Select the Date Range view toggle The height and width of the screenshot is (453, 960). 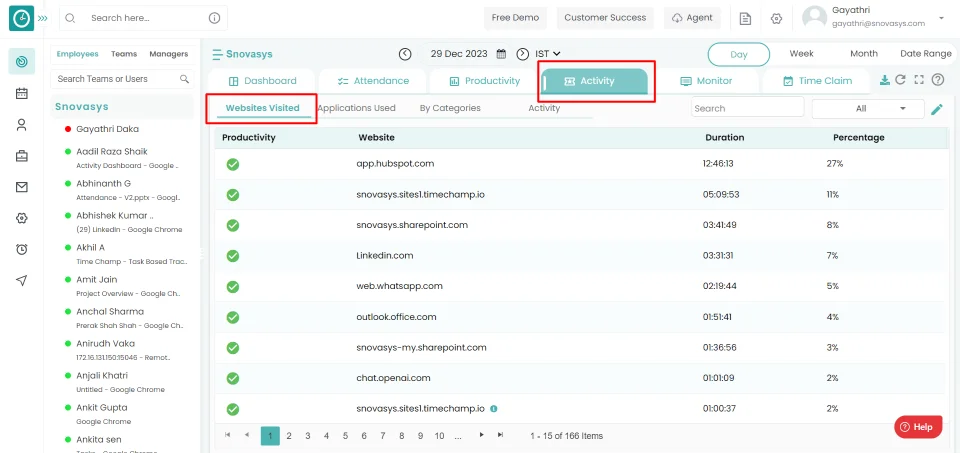926,54
